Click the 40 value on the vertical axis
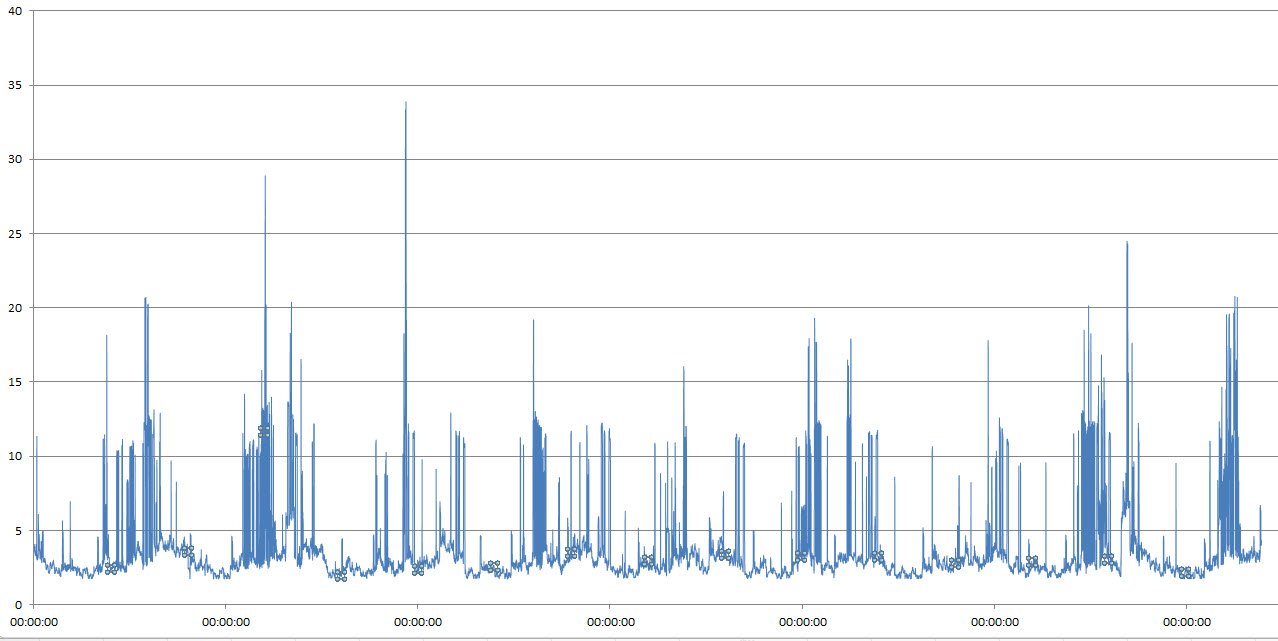 coord(15,11)
